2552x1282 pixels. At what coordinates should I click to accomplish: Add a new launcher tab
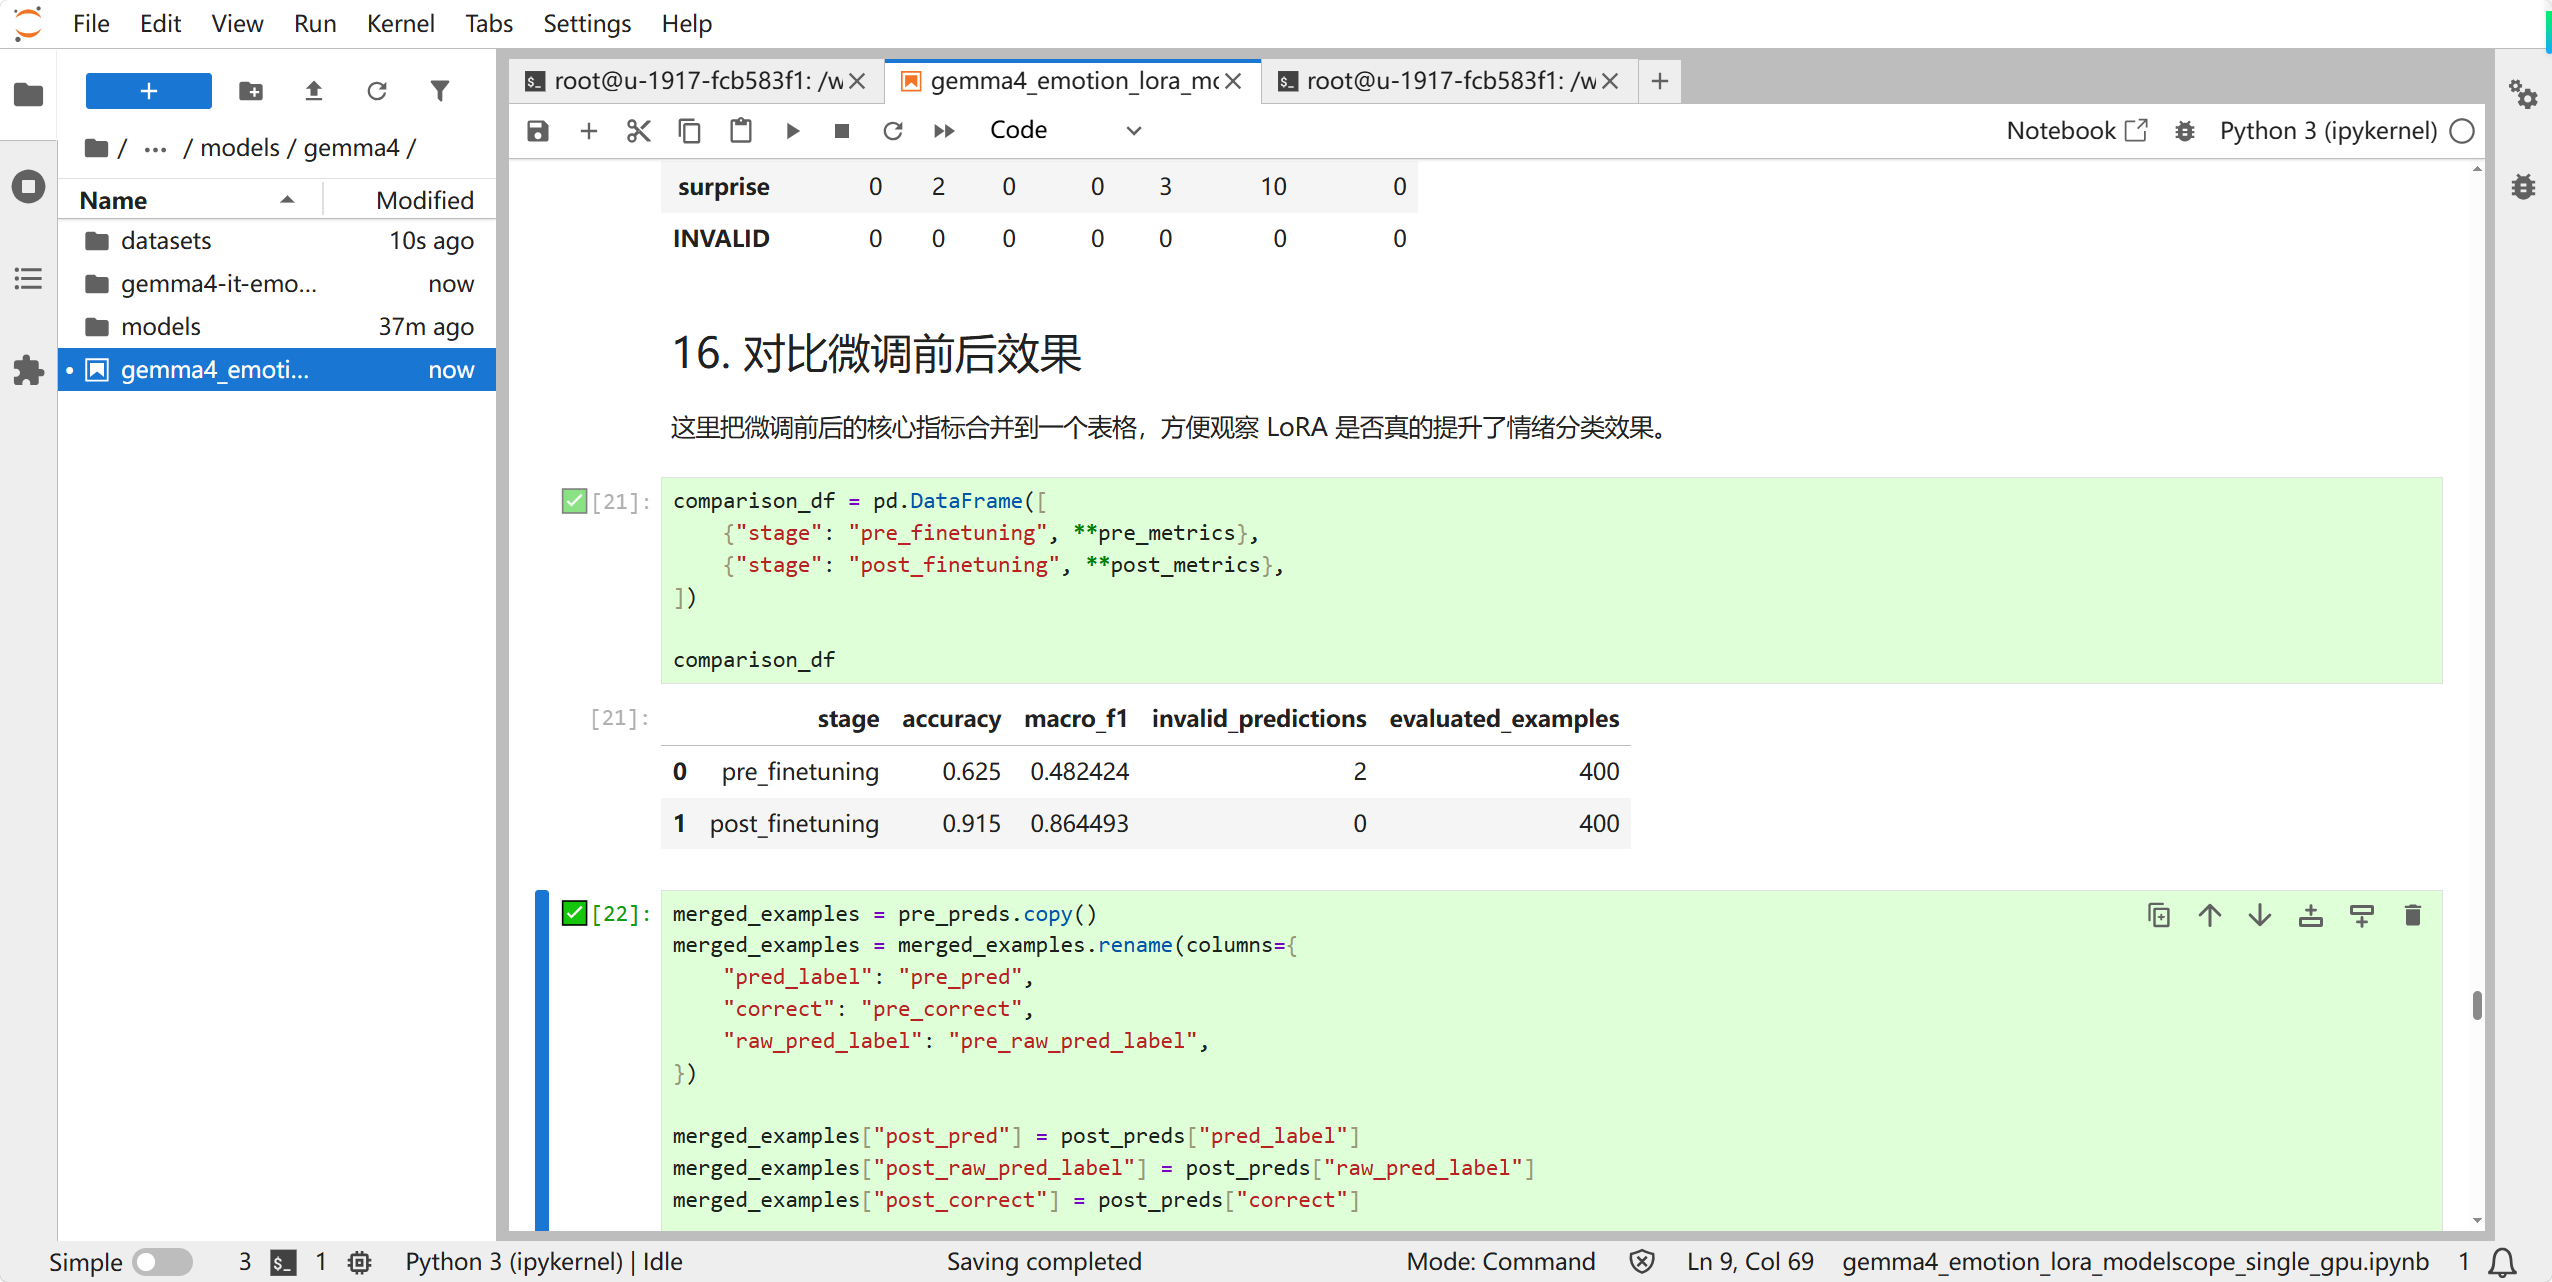point(1660,81)
